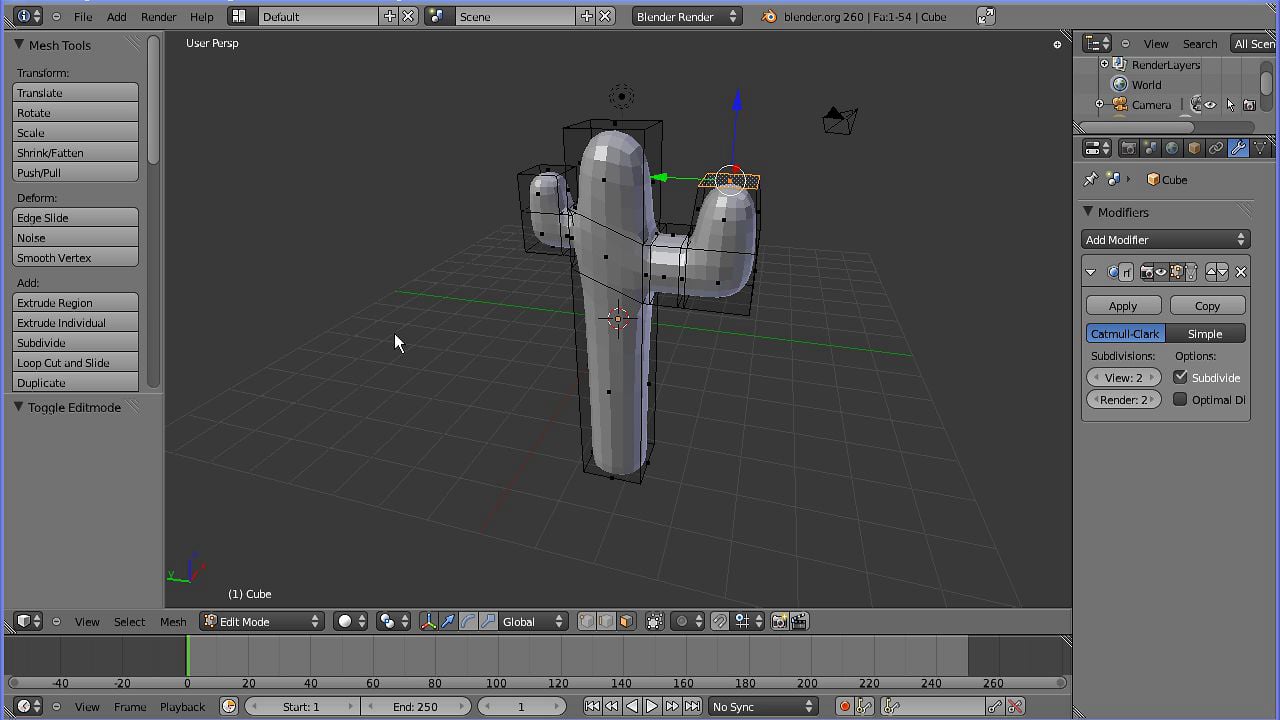
Task: Open the Playback menu in timeline
Action: (182, 706)
